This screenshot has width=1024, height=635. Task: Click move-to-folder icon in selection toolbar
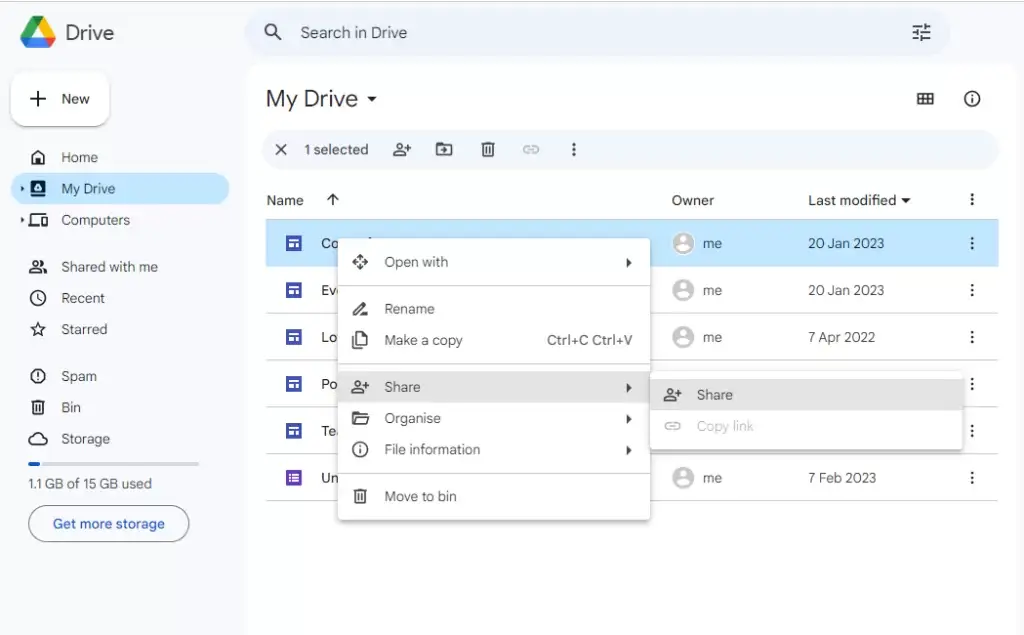[x=444, y=150]
